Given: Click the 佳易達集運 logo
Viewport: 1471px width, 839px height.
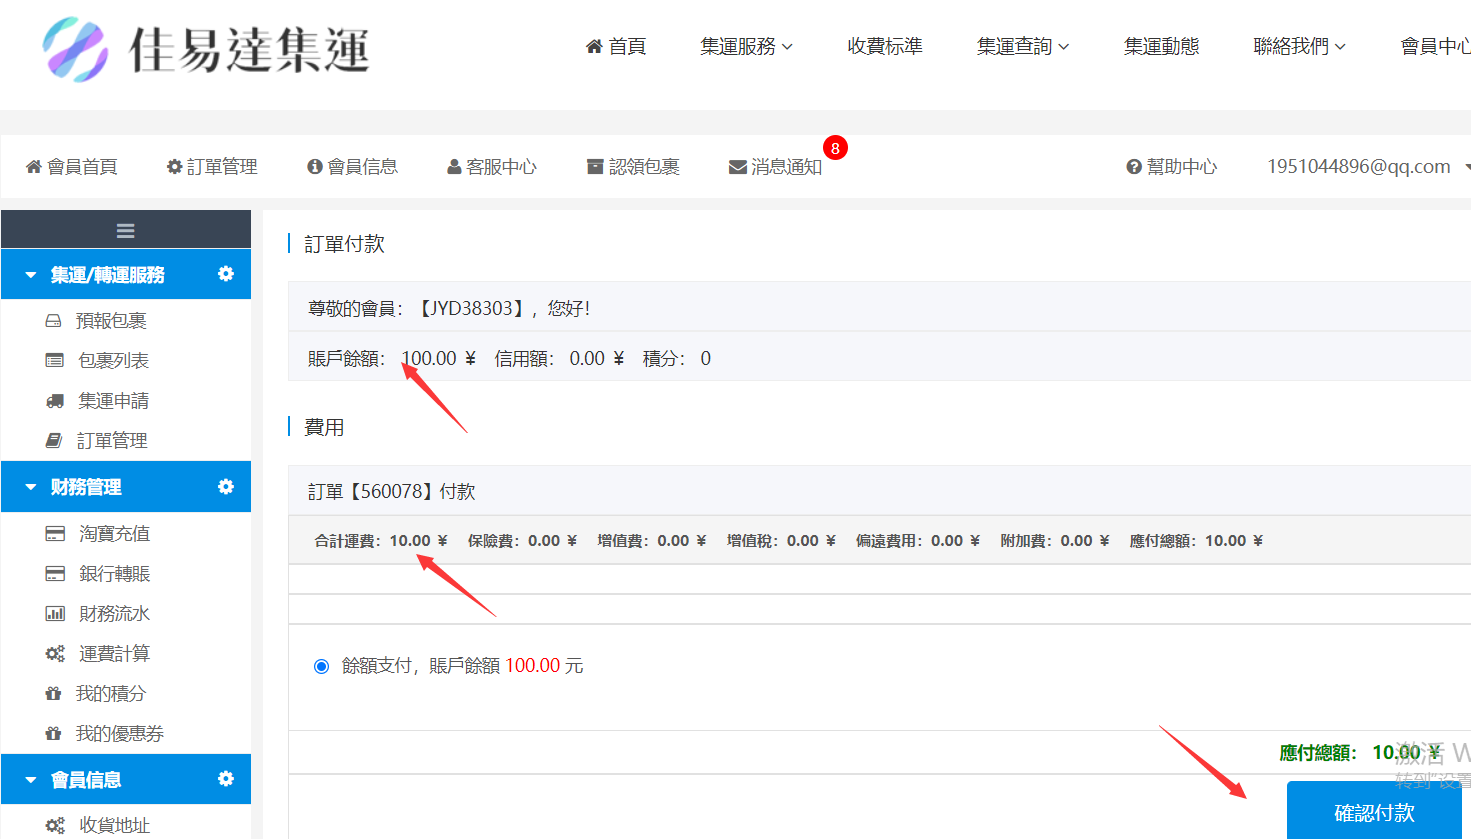Looking at the screenshot, I should pos(206,49).
